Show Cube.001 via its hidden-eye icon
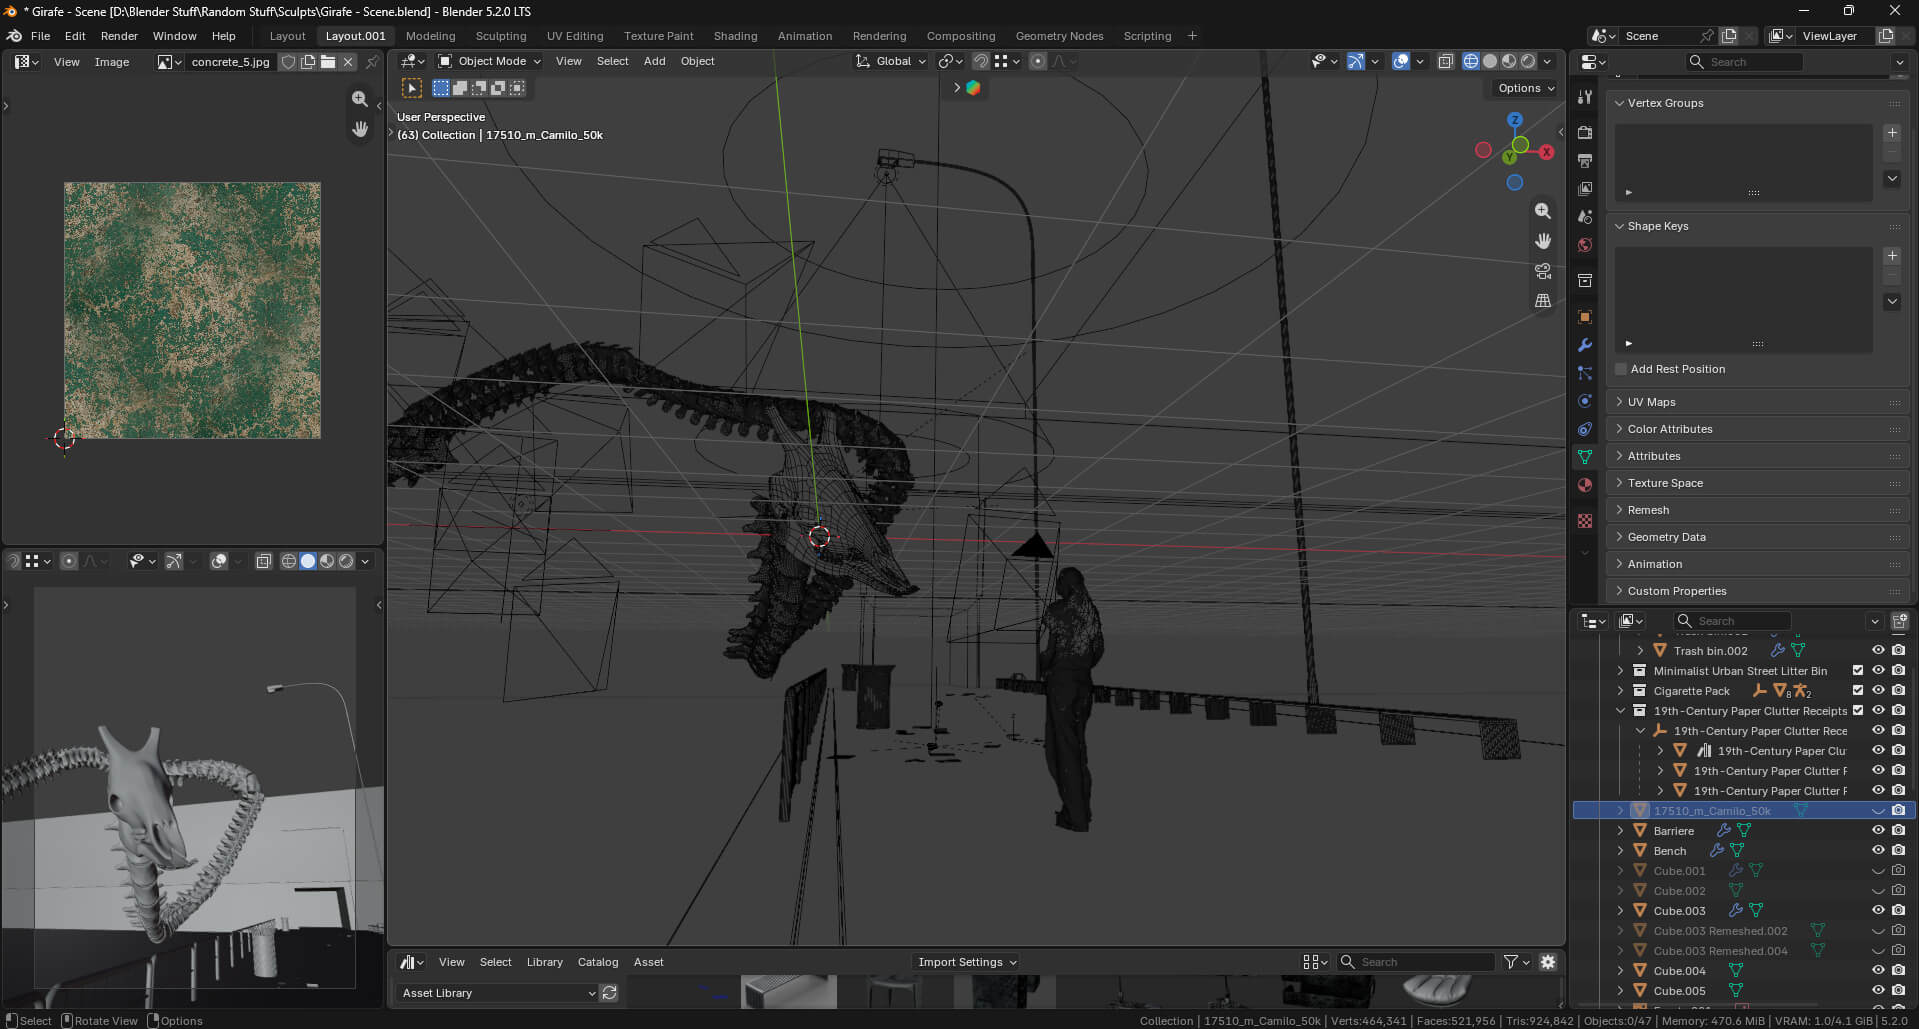 [1878, 870]
